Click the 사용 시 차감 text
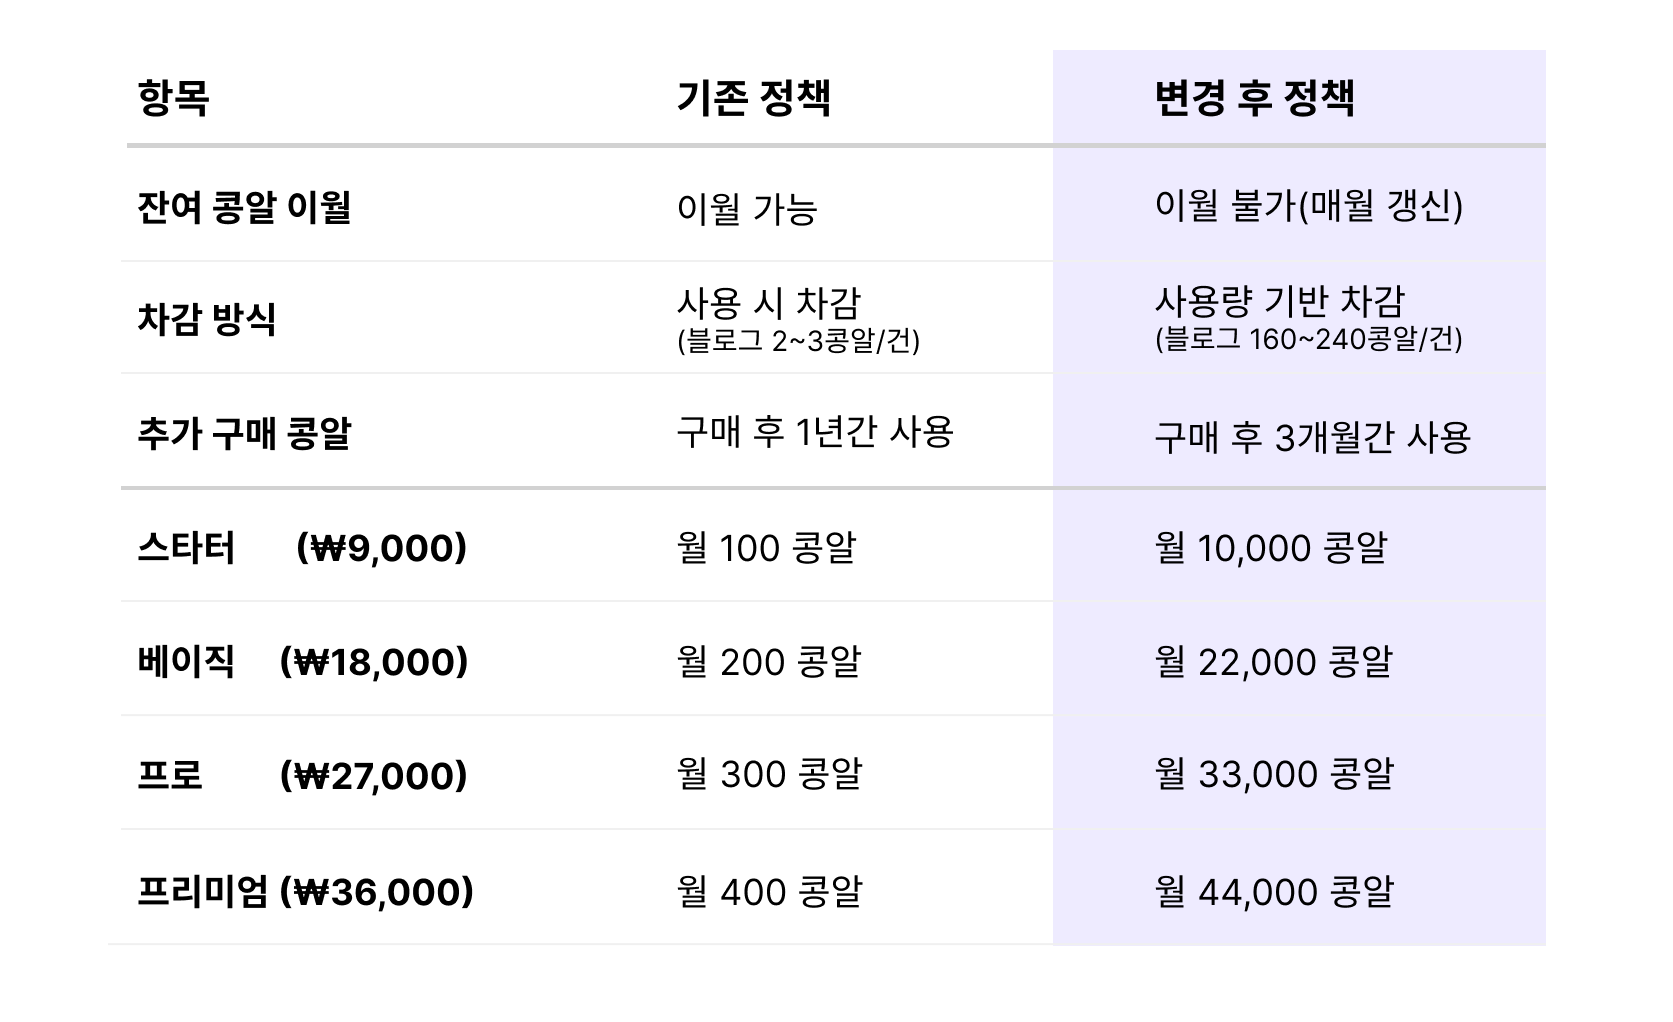This screenshot has height=1022, width=1673. click(x=769, y=303)
